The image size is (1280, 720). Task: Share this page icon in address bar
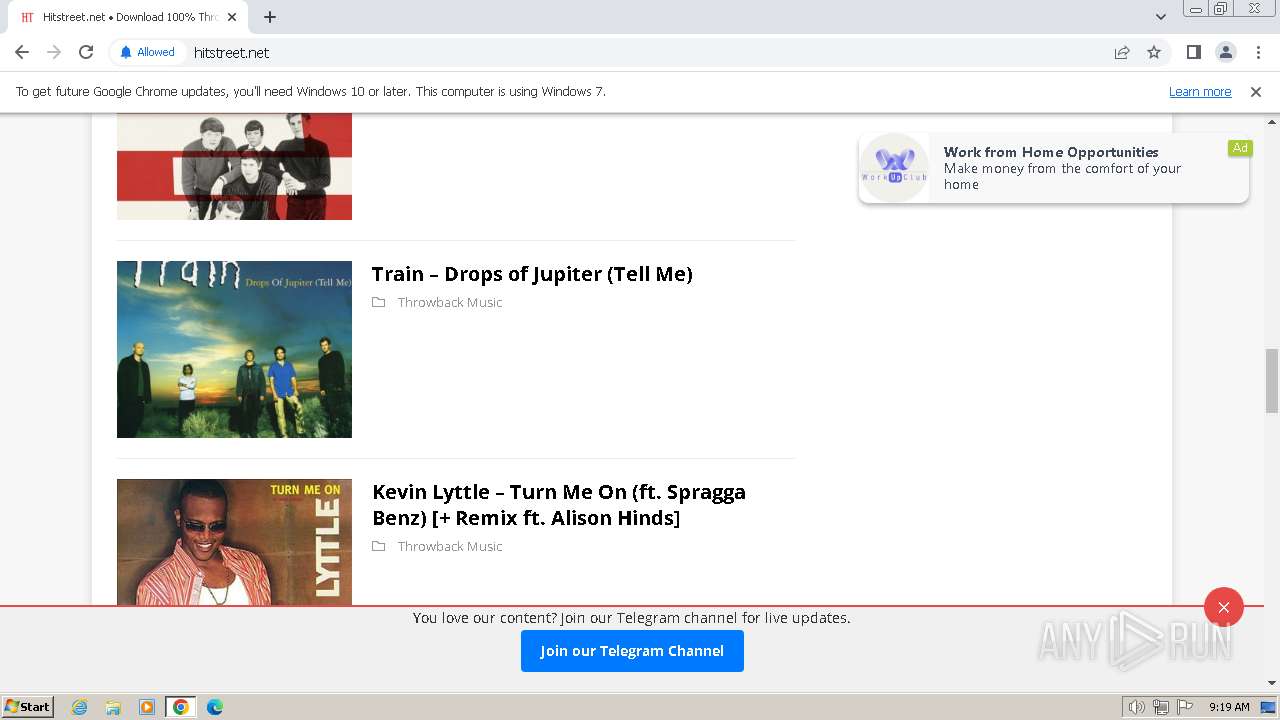(1122, 52)
